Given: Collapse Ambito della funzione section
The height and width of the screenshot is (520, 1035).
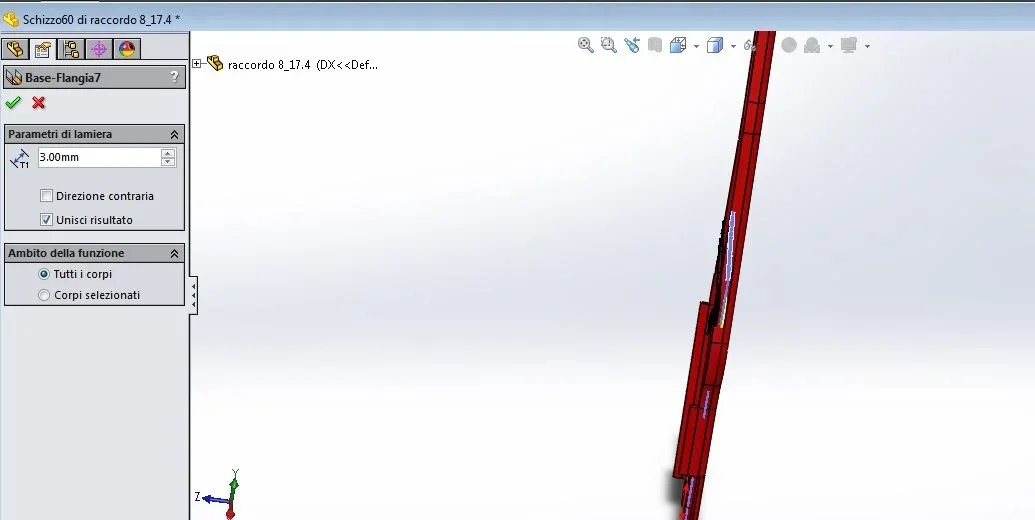Looking at the screenshot, I should (x=174, y=253).
